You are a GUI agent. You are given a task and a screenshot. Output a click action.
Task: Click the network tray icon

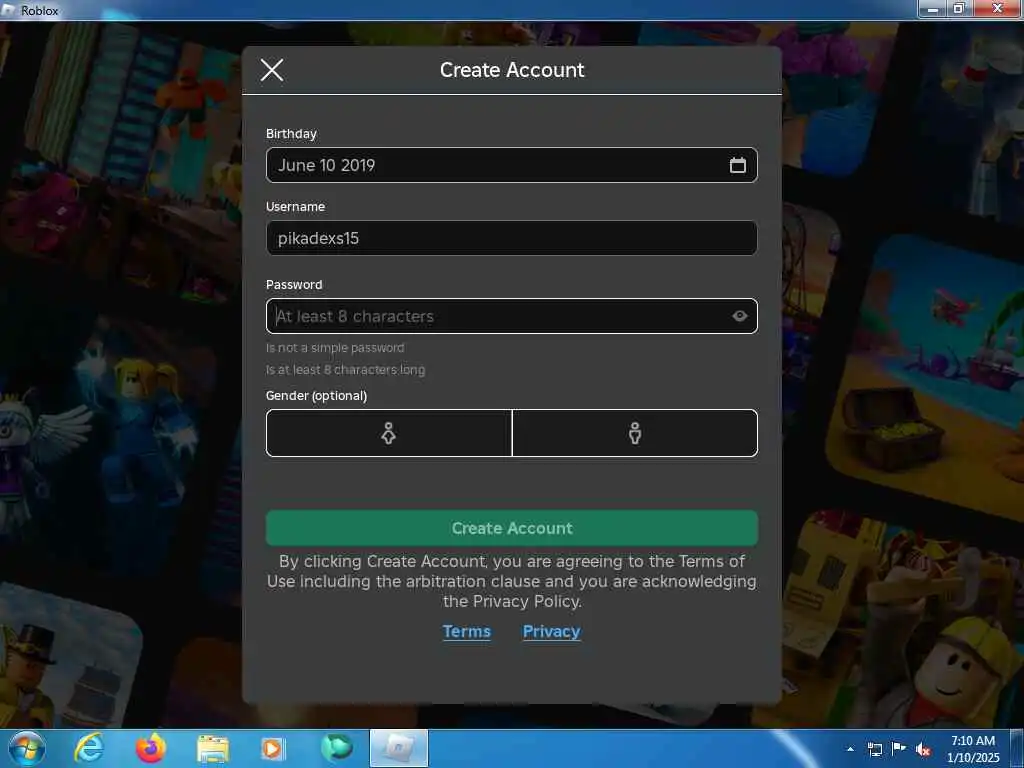click(x=874, y=749)
